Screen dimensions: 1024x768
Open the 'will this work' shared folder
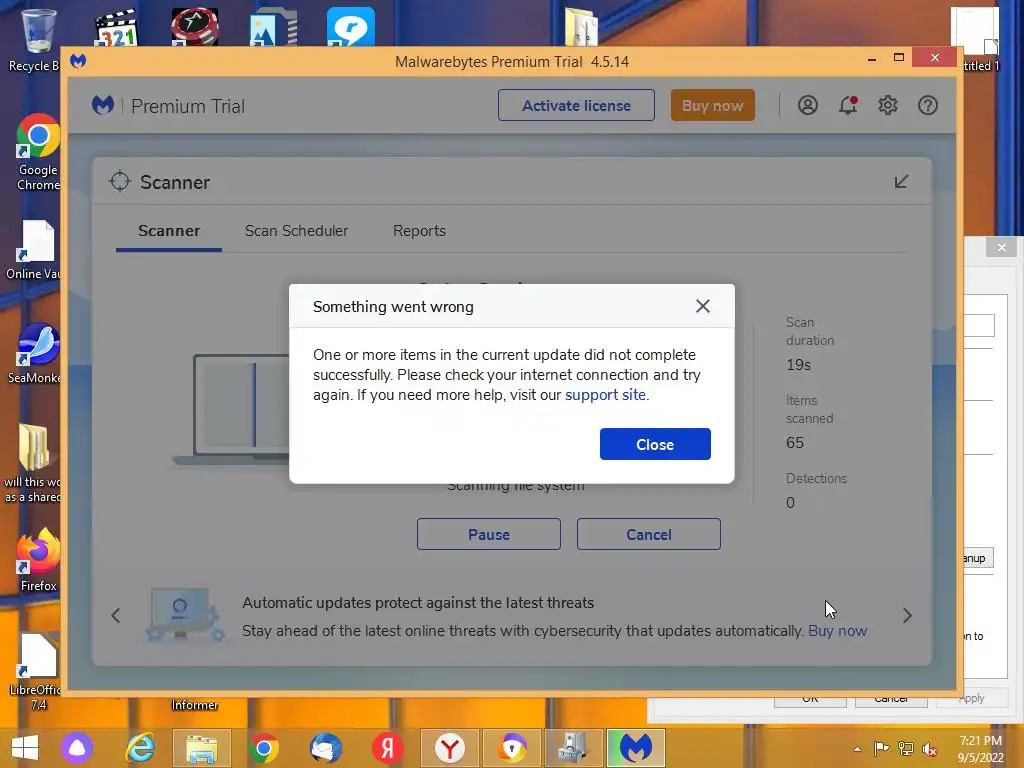(33, 463)
